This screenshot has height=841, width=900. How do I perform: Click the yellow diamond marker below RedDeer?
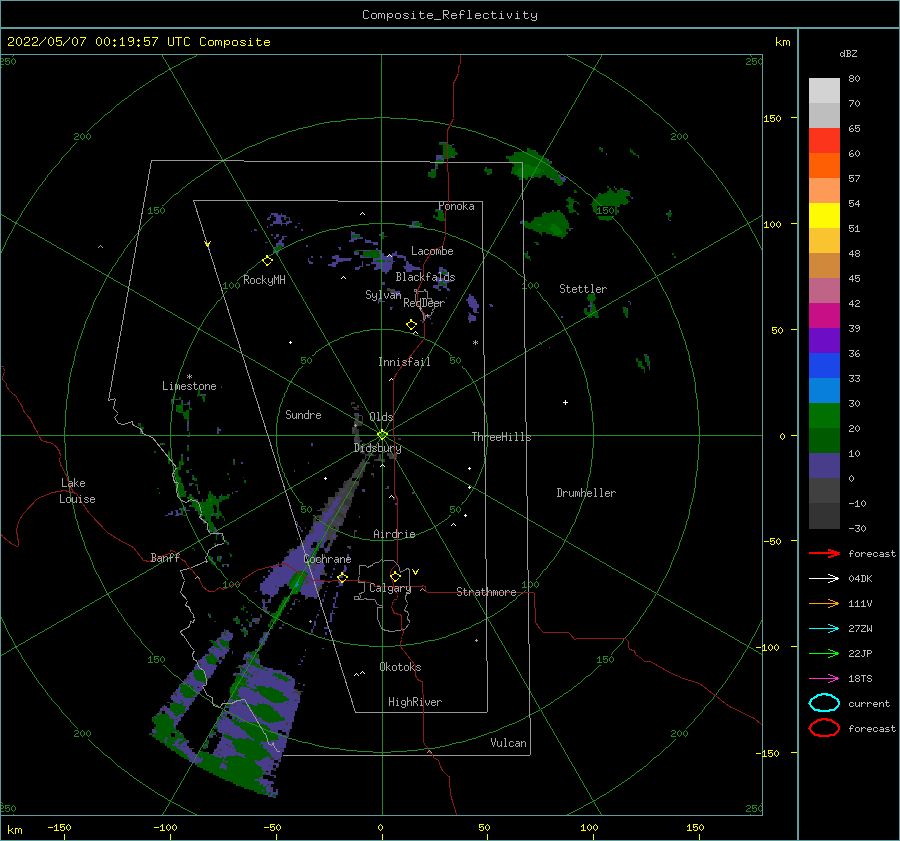(x=411, y=325)
